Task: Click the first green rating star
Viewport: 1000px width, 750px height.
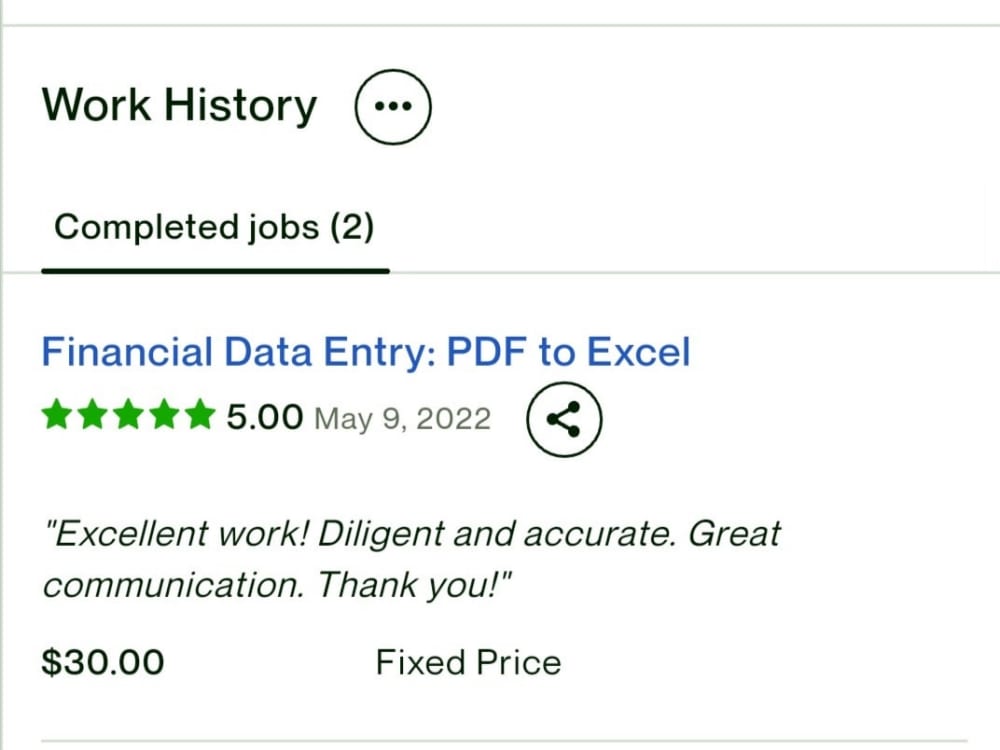Action: (x=57, y=415)
